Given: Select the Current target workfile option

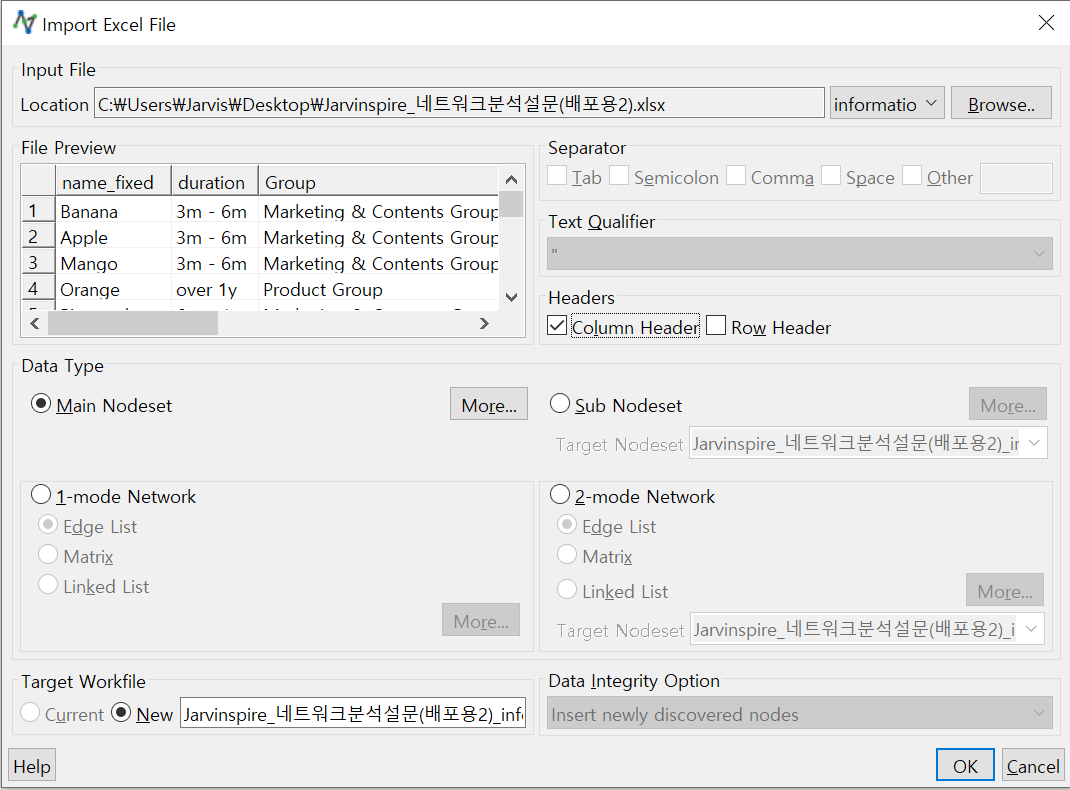Looking at the screenshot, I should pos(30,713).
